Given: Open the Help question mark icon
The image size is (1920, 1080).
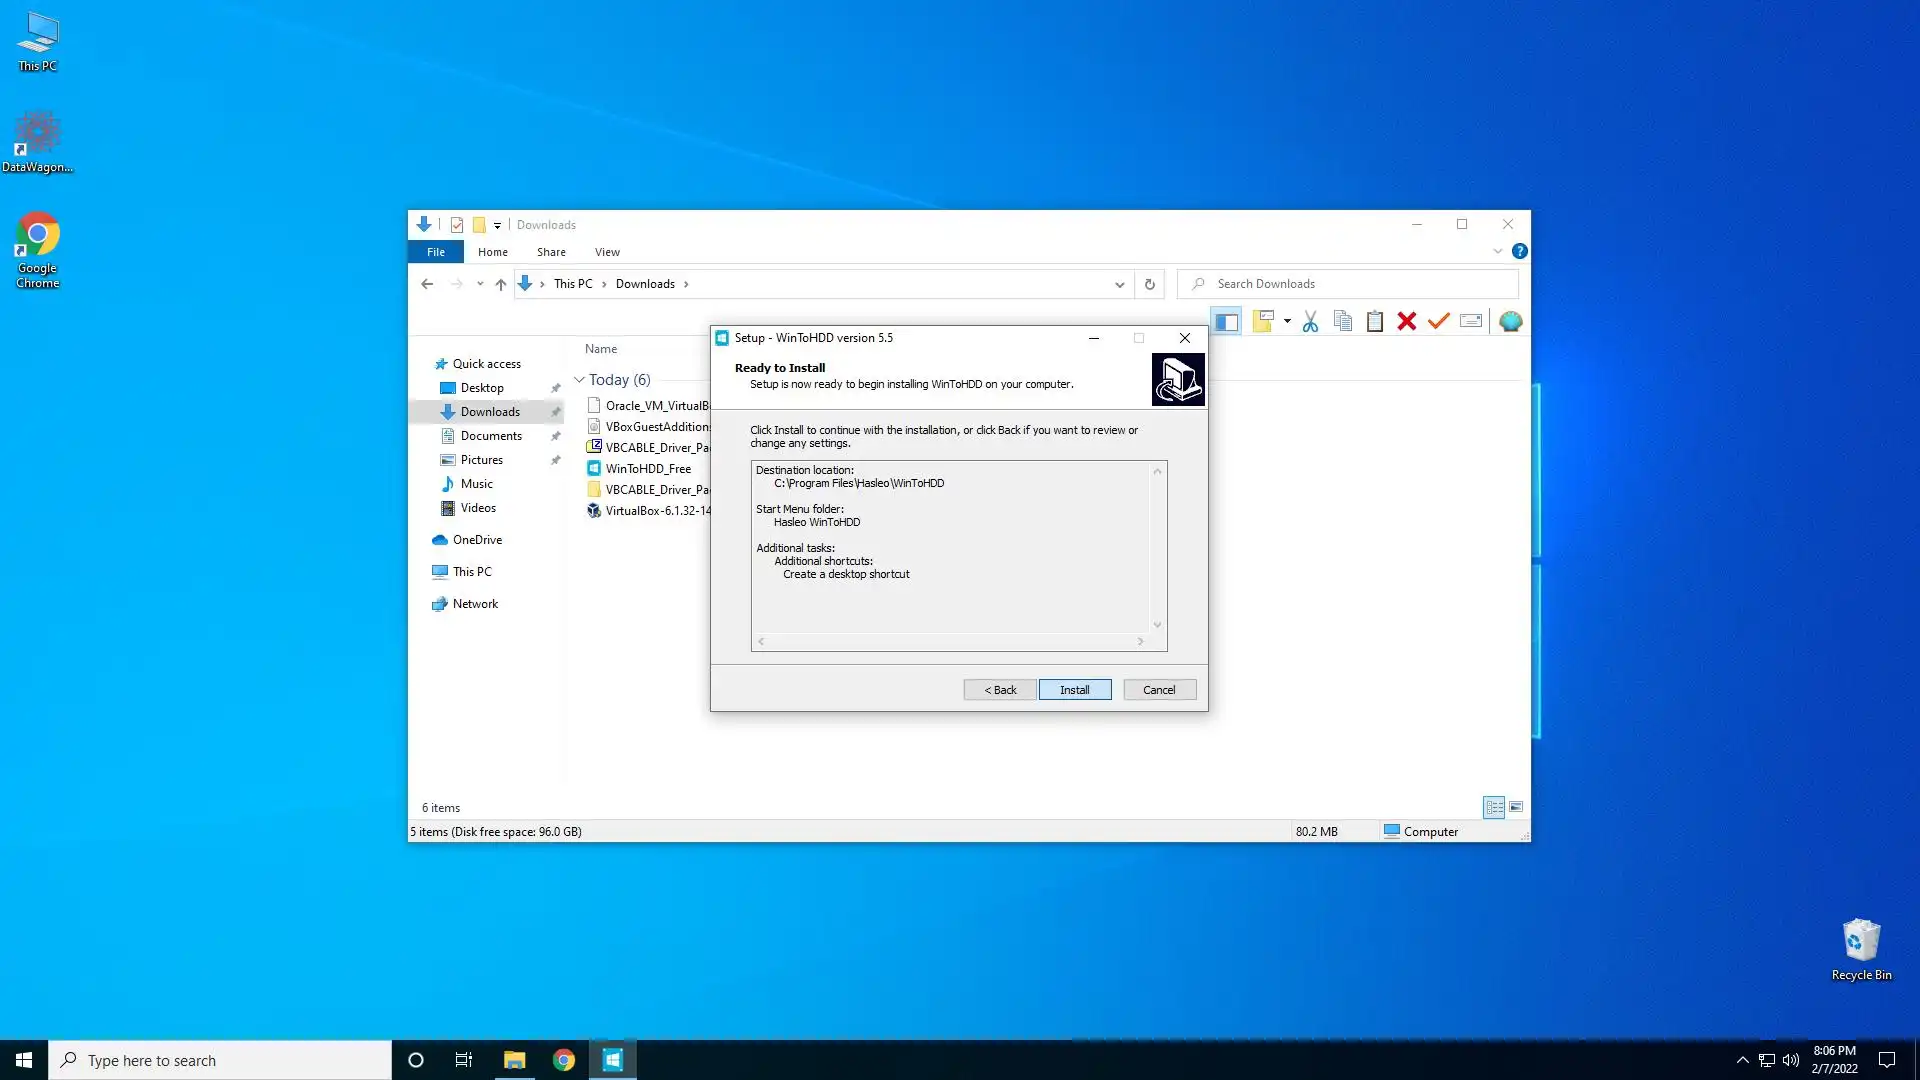Looking at the screenshot, I should 1520,251.
